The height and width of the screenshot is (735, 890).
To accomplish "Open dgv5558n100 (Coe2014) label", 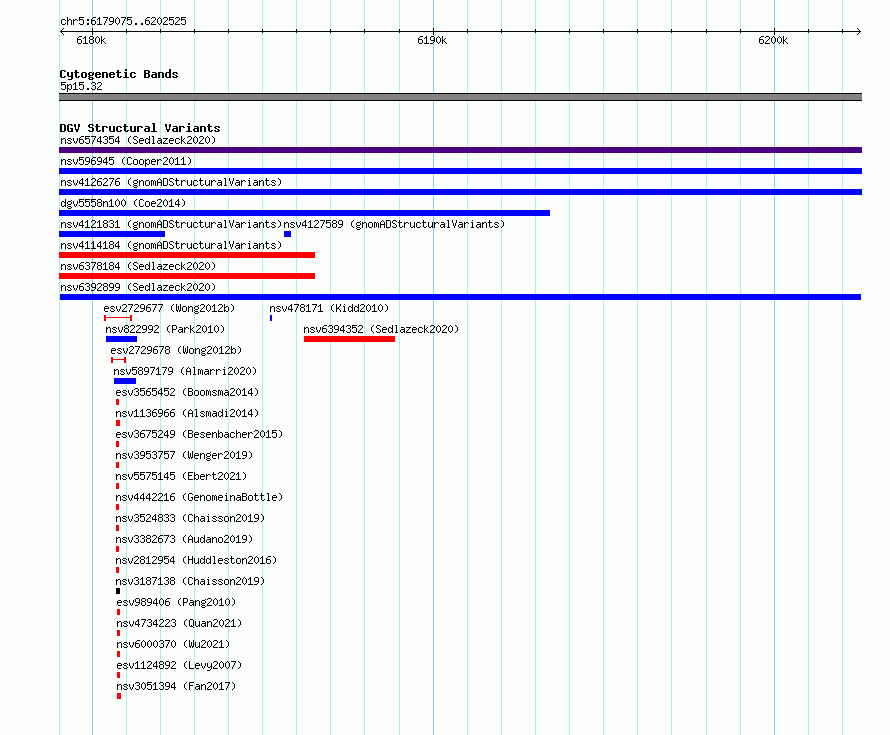I will click(123, 203).
